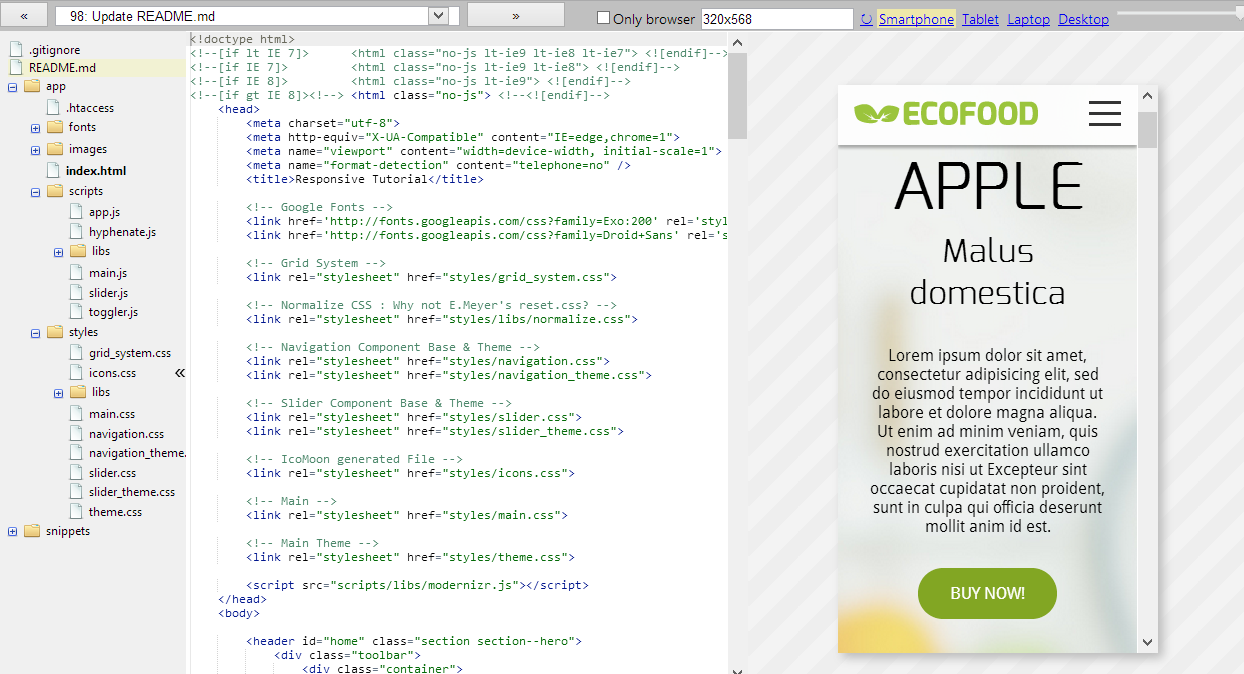Switch to the Tablet preview
1244x674 pixels.
click(x=980, y=18)
